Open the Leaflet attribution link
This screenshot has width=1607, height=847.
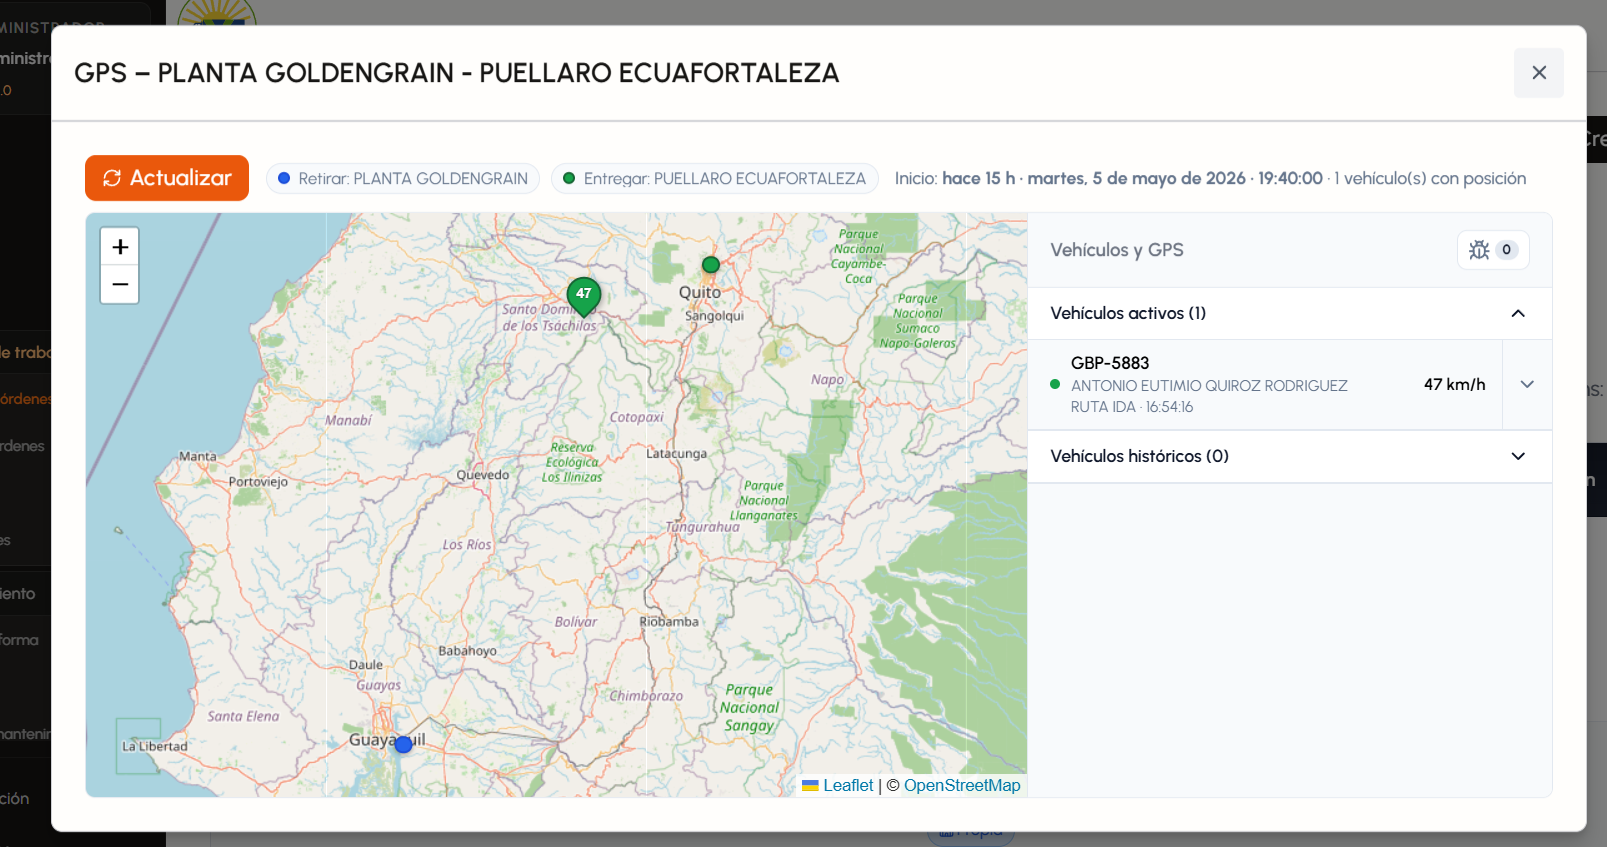coord(848,786)
